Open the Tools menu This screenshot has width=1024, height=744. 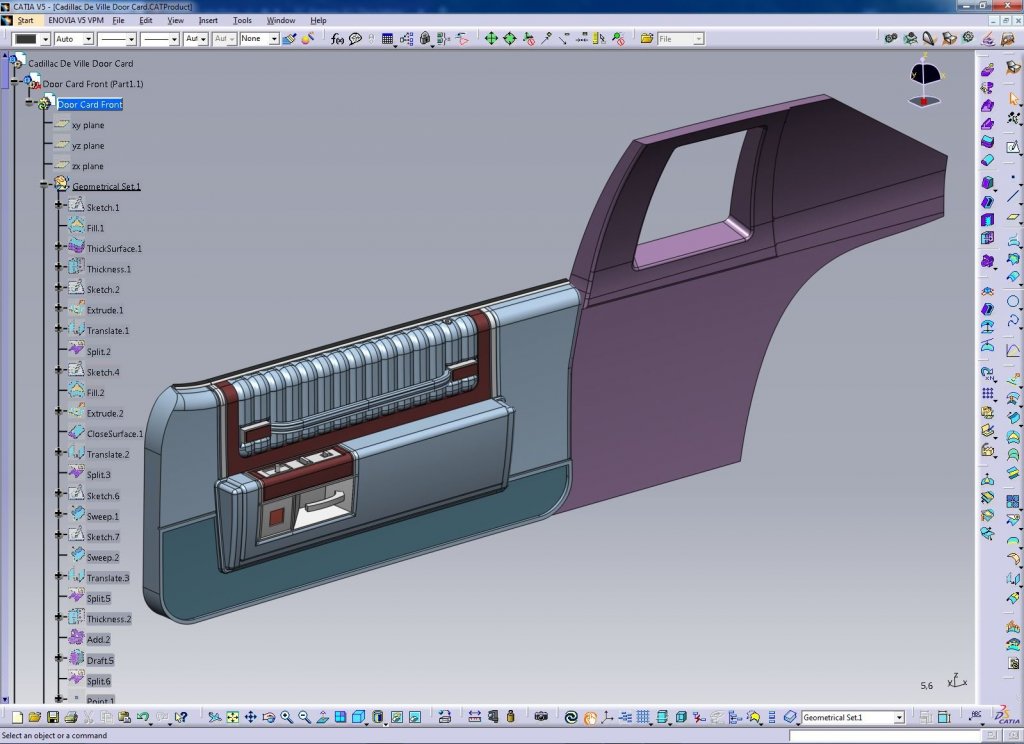pyautogui.click(x=242, y=20)
